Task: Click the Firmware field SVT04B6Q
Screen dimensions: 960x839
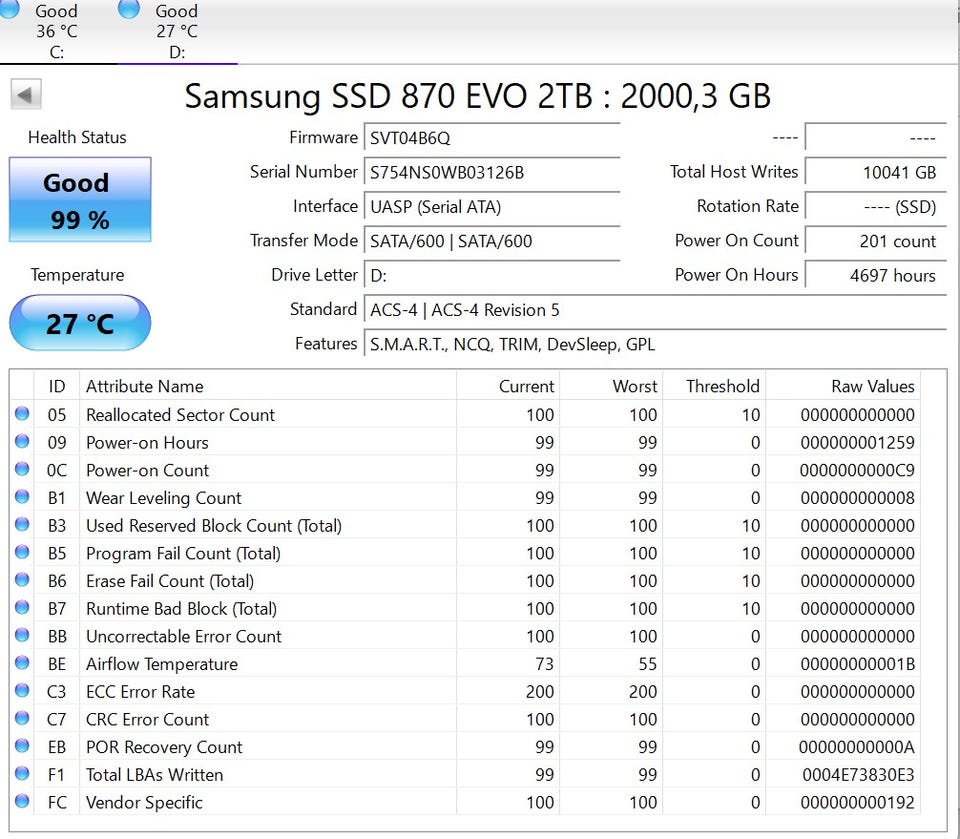Action: coord(492,138)
